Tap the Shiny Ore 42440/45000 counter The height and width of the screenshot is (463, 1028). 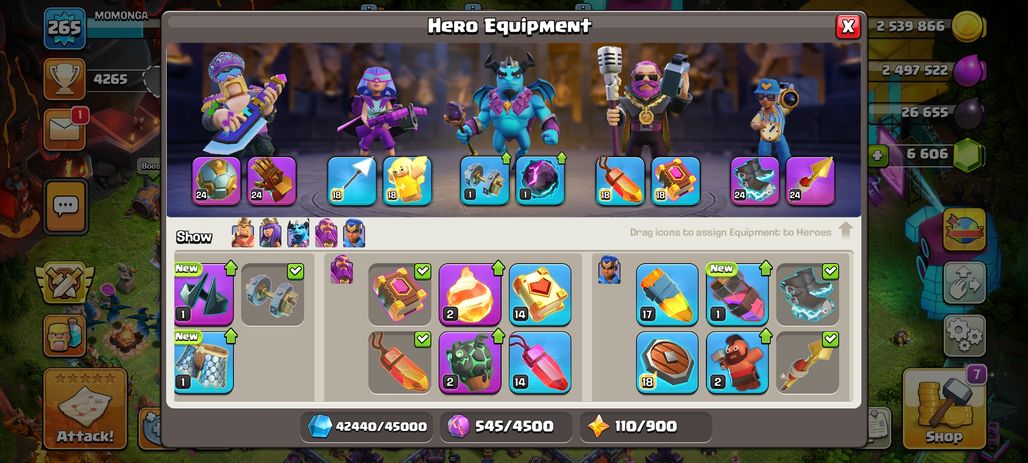tap(369, 426)
